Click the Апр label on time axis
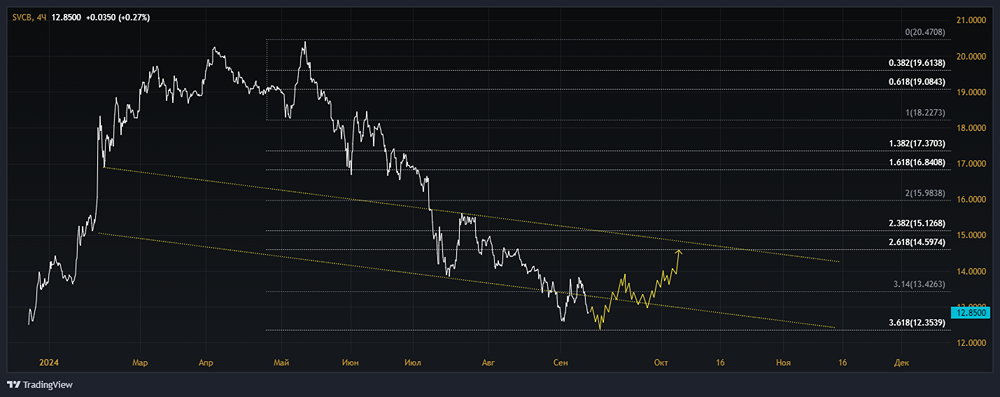 tap(205, 363)
